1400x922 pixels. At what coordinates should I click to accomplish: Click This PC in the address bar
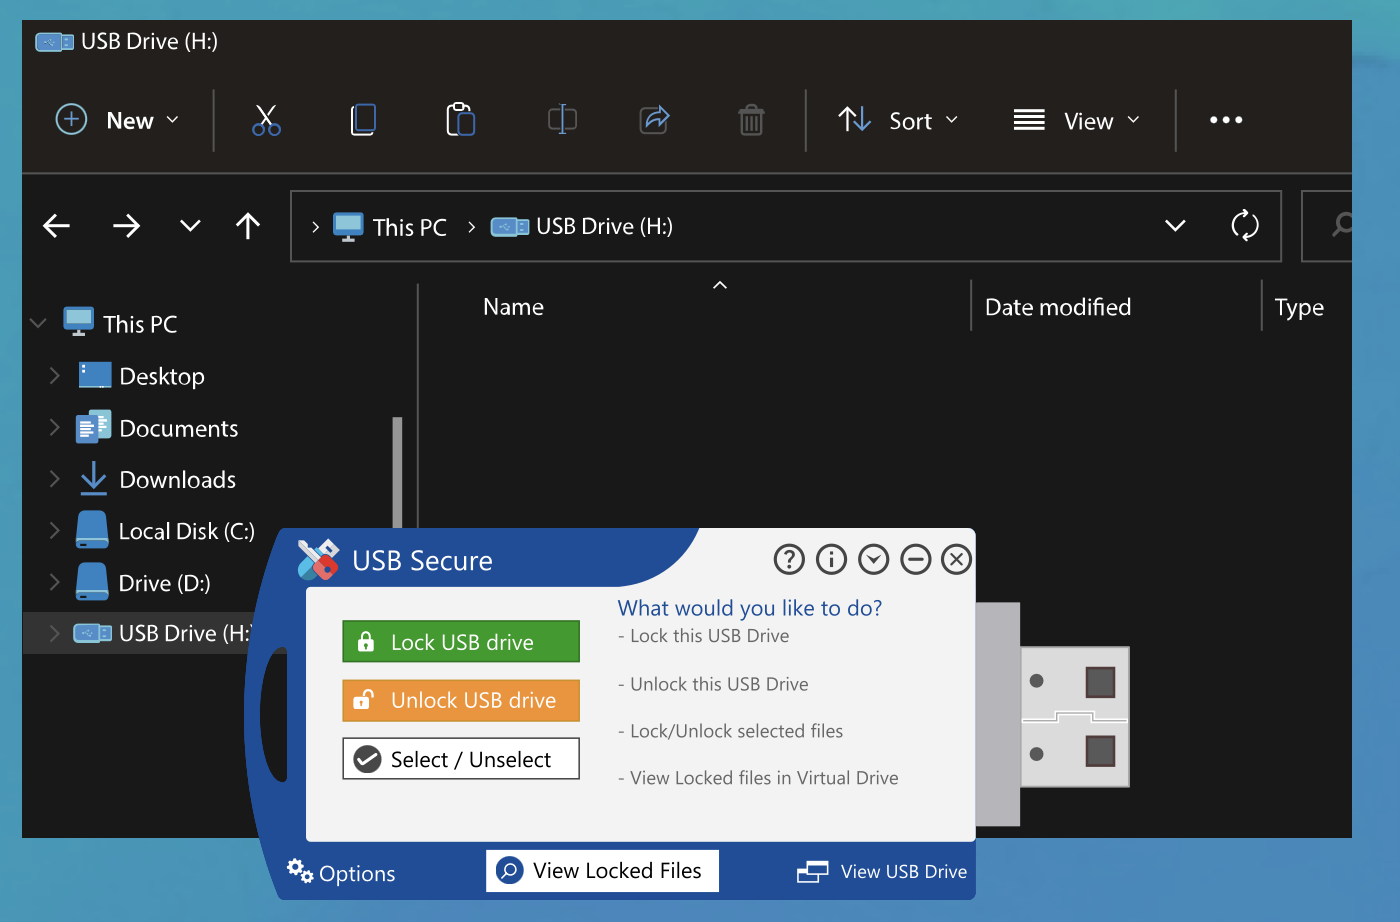pos(410,227)
